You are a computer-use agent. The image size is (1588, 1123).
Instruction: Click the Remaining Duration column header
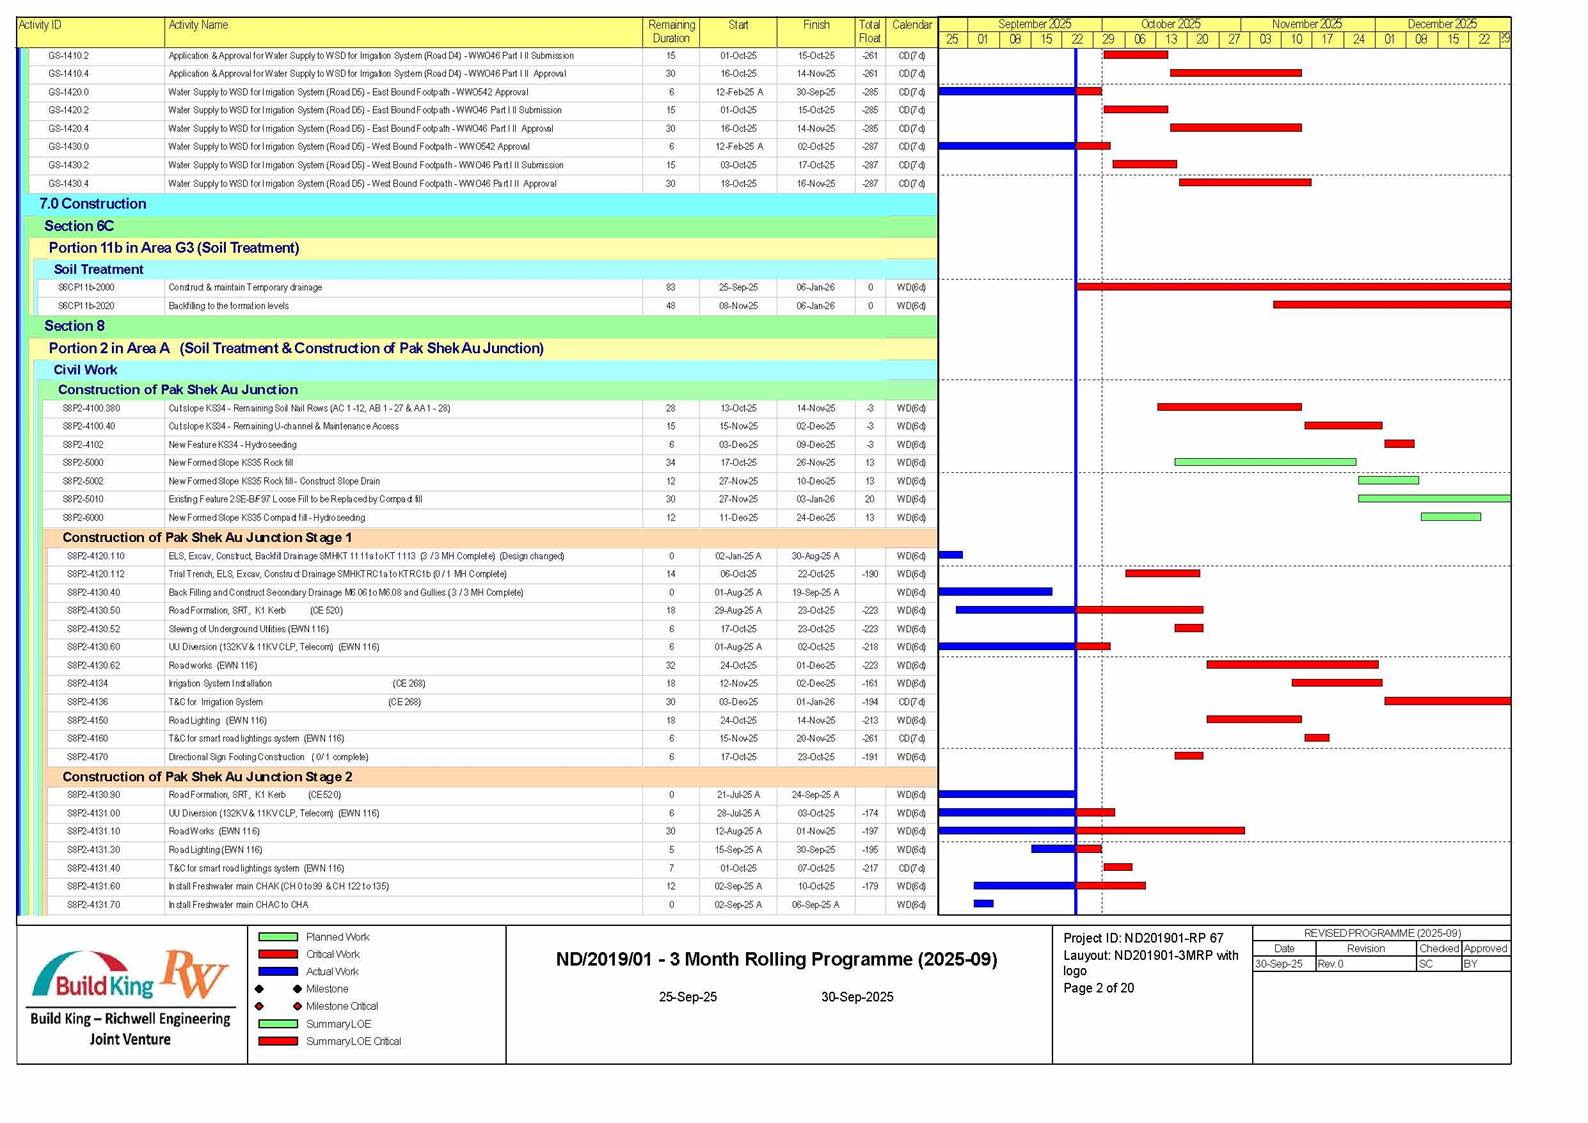pos(670,32)
